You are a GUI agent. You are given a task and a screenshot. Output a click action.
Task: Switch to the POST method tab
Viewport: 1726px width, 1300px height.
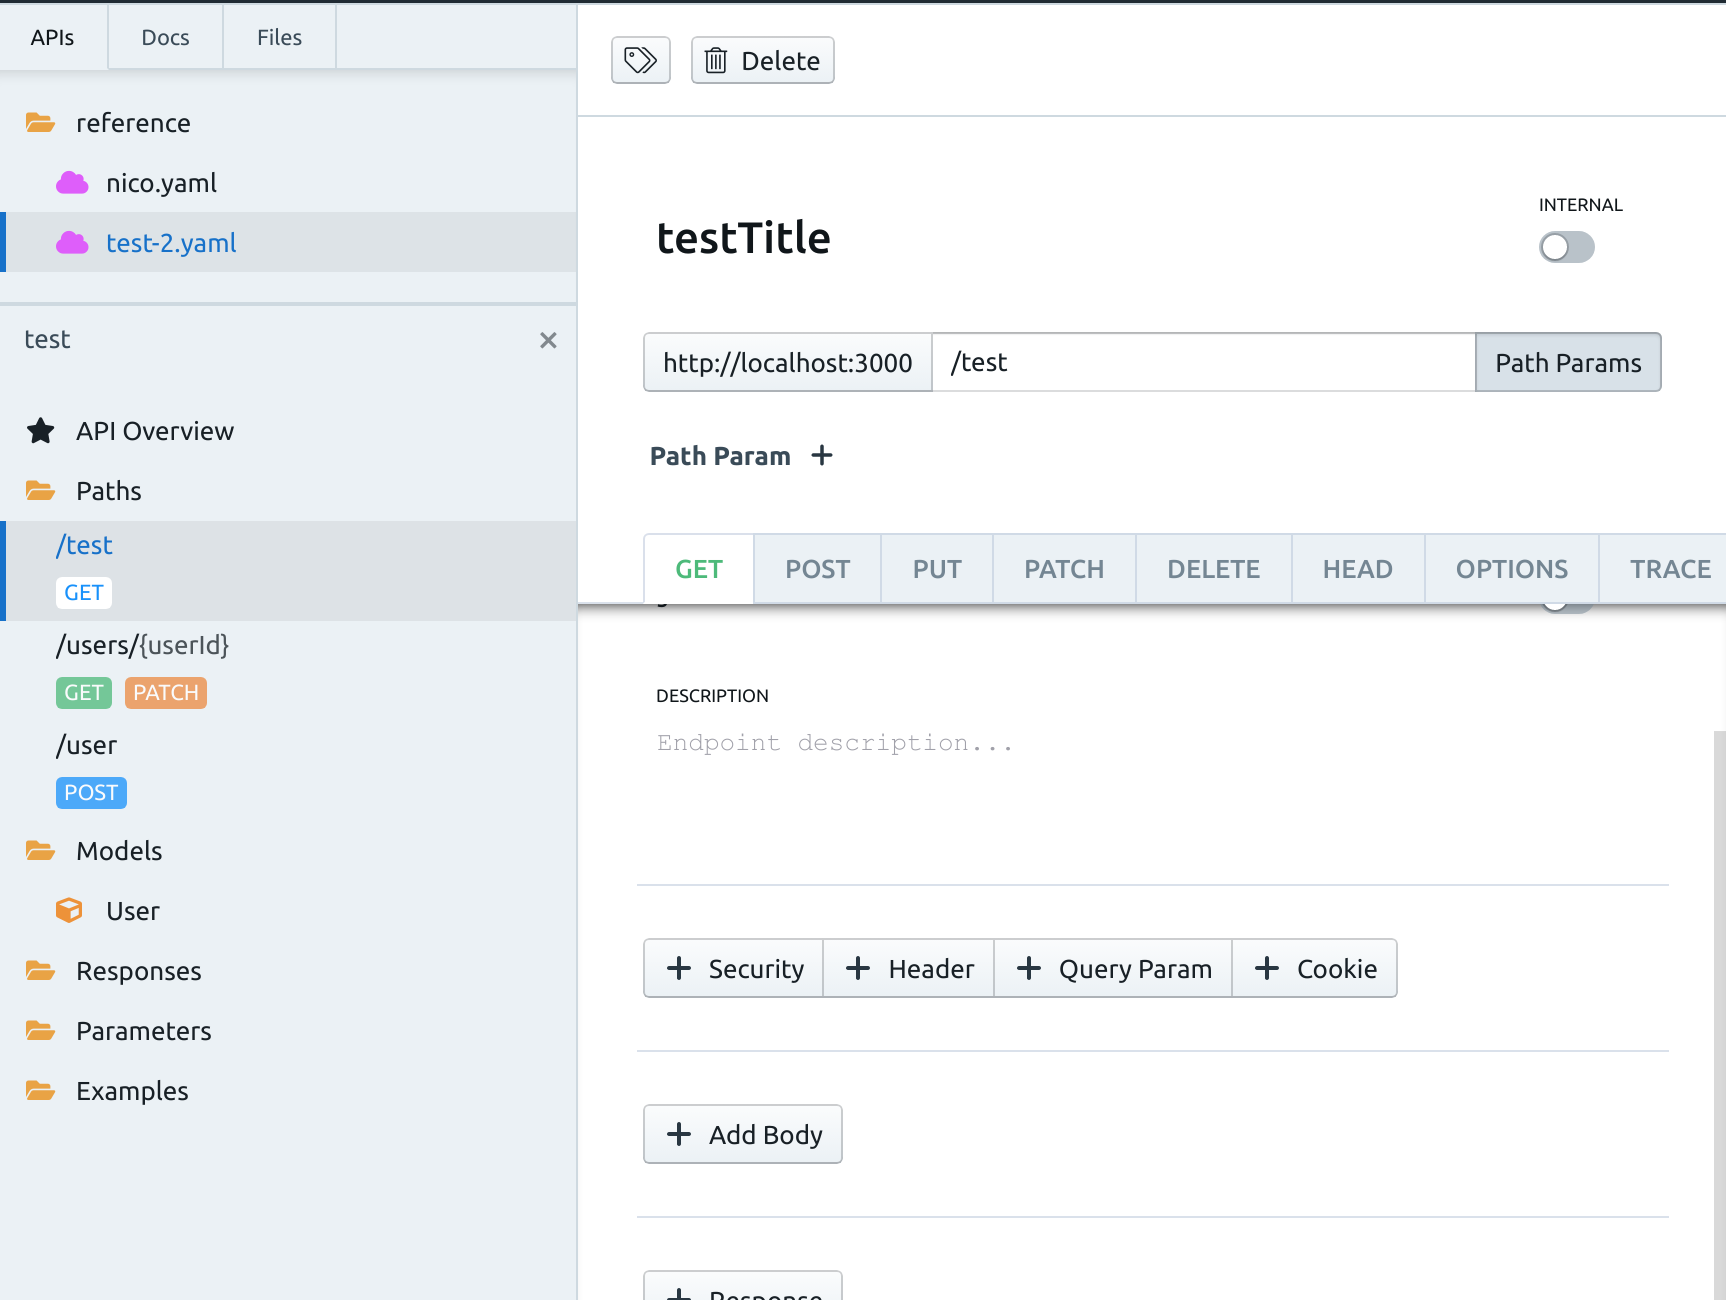pos(816,568)
